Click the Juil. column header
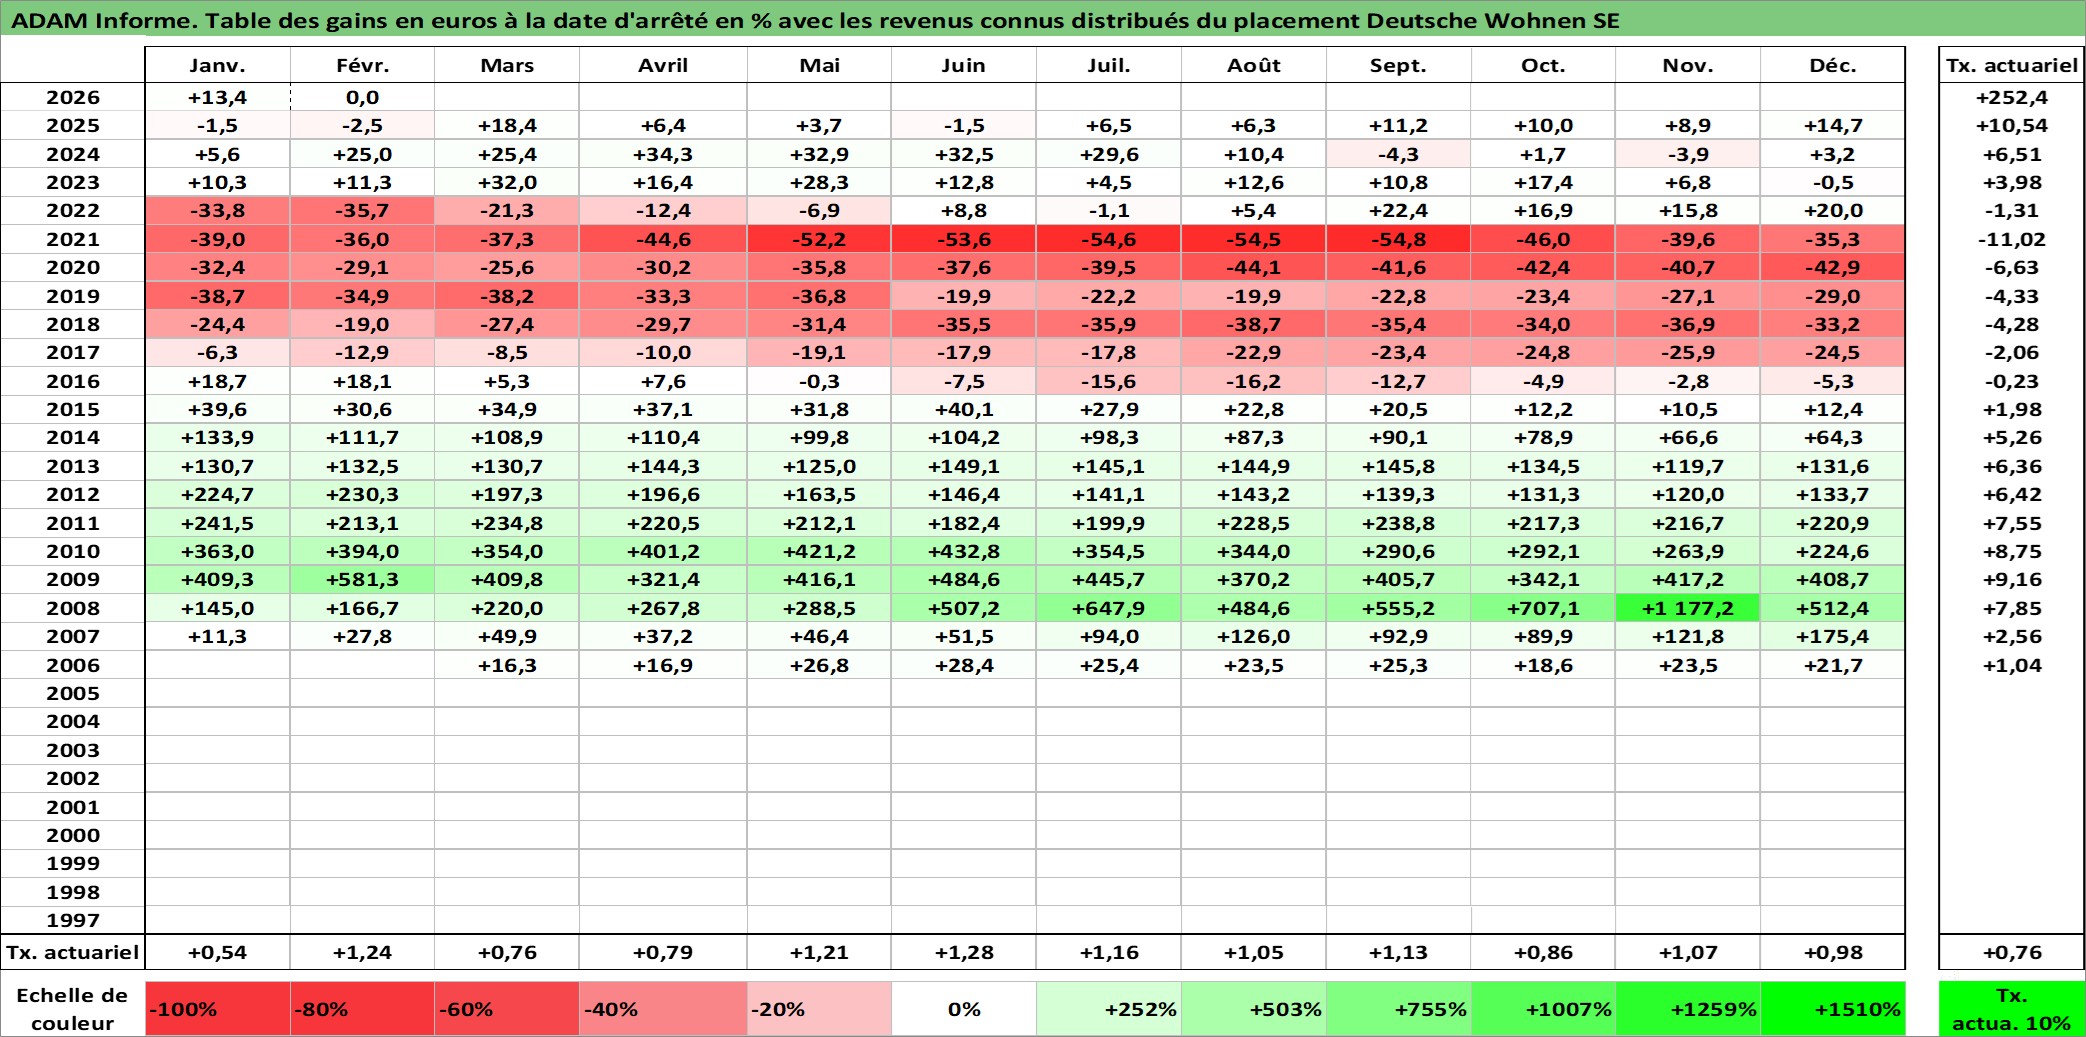 coord(1109,65)
